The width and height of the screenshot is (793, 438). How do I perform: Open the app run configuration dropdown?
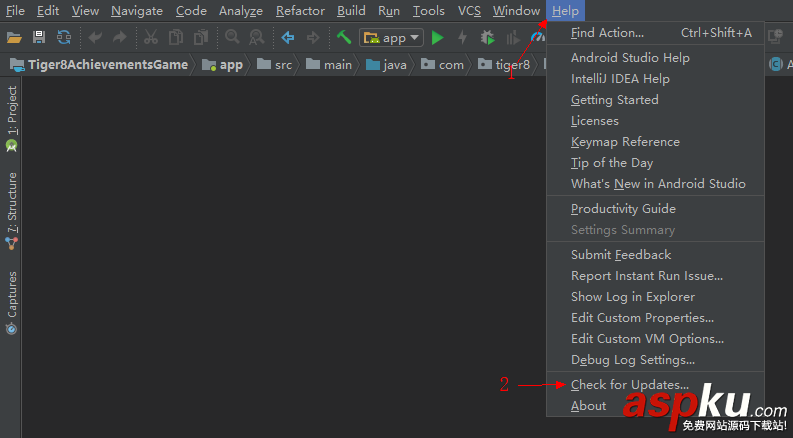pos(391,37)
